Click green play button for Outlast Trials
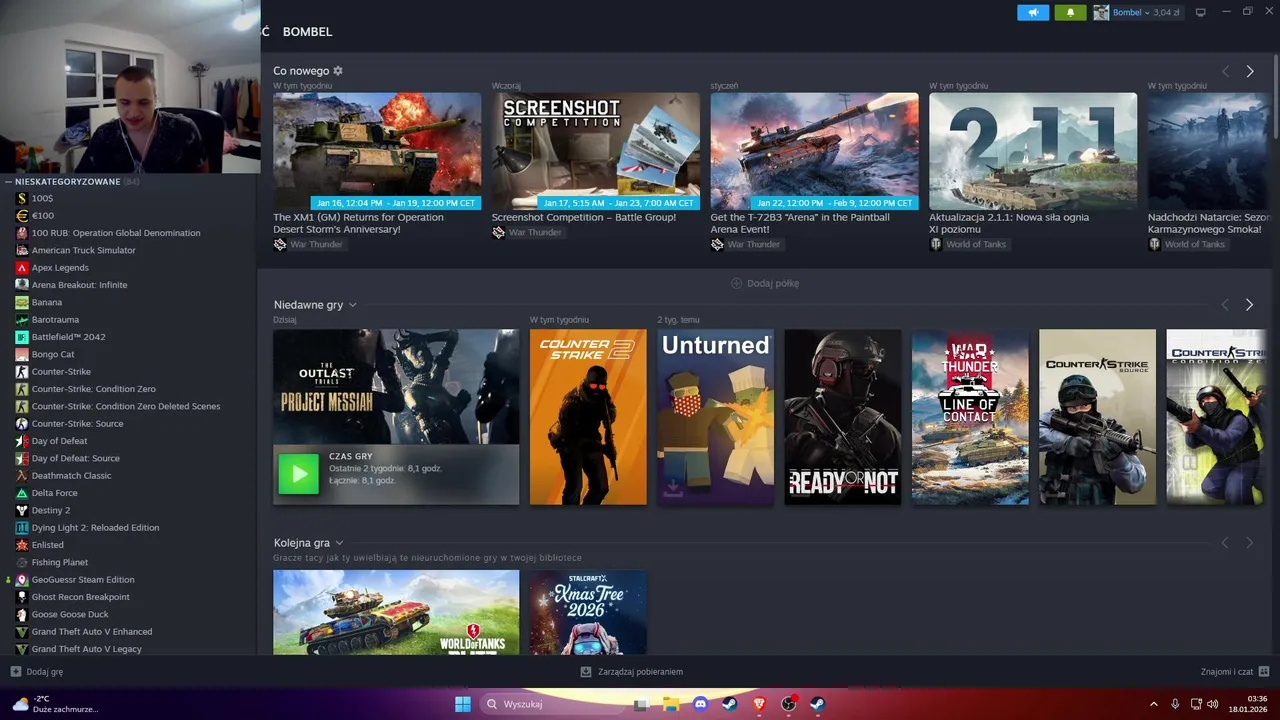Viewport: 1280px width, 720px height. pyautogui.click(x=298, y=474)
